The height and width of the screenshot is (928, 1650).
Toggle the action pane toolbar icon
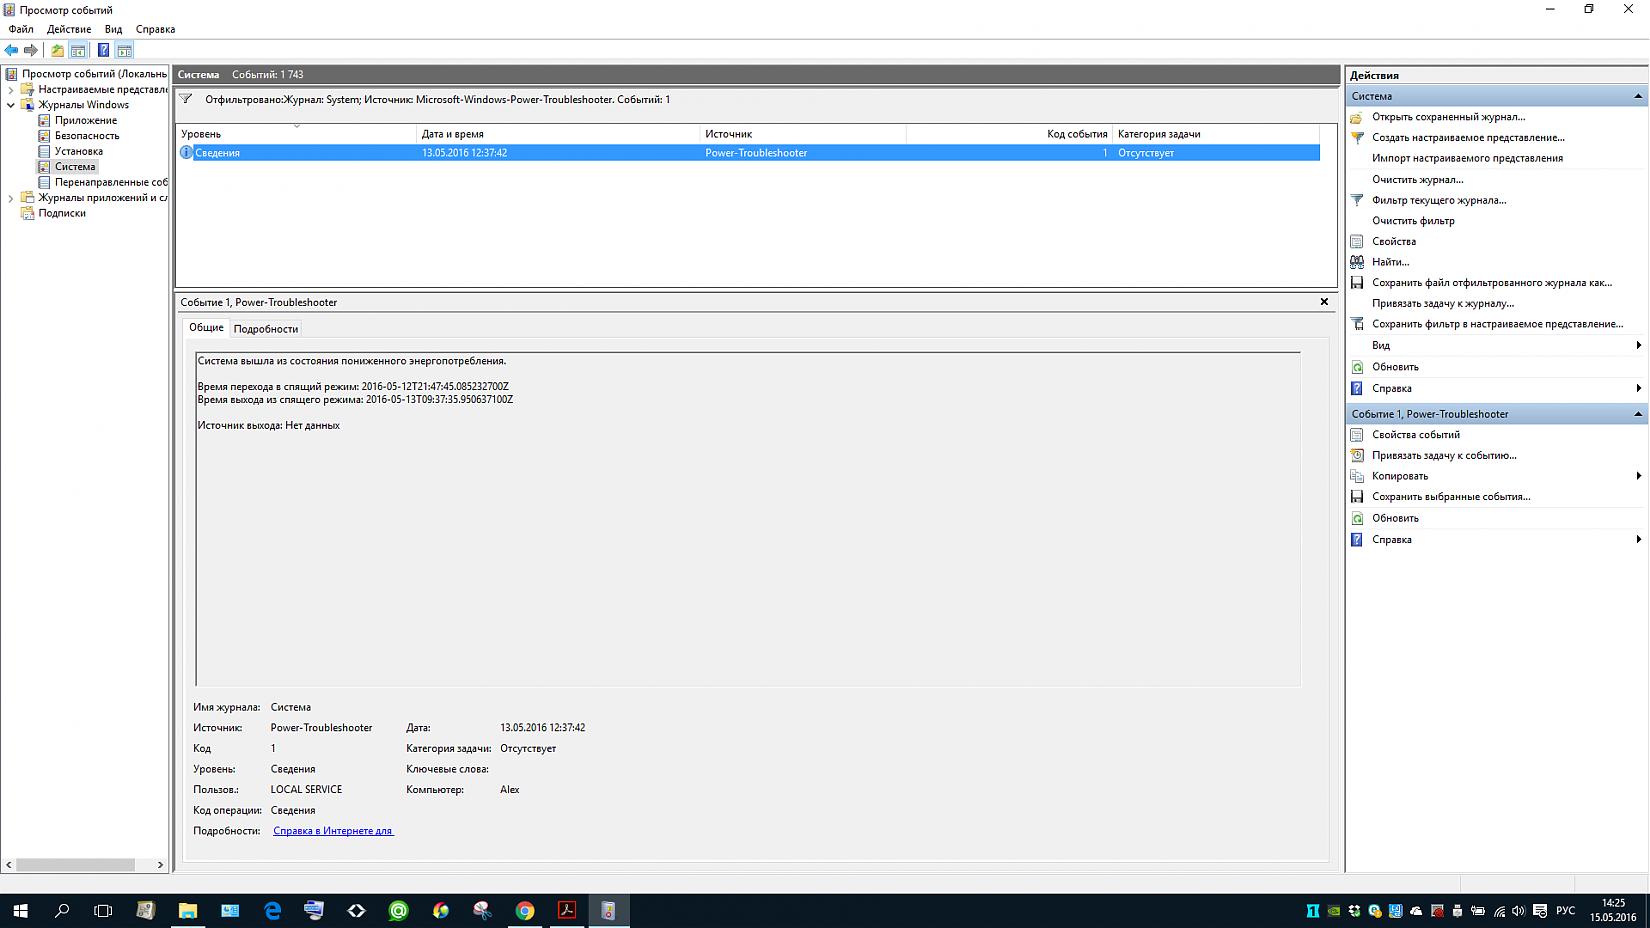point(124,50)
